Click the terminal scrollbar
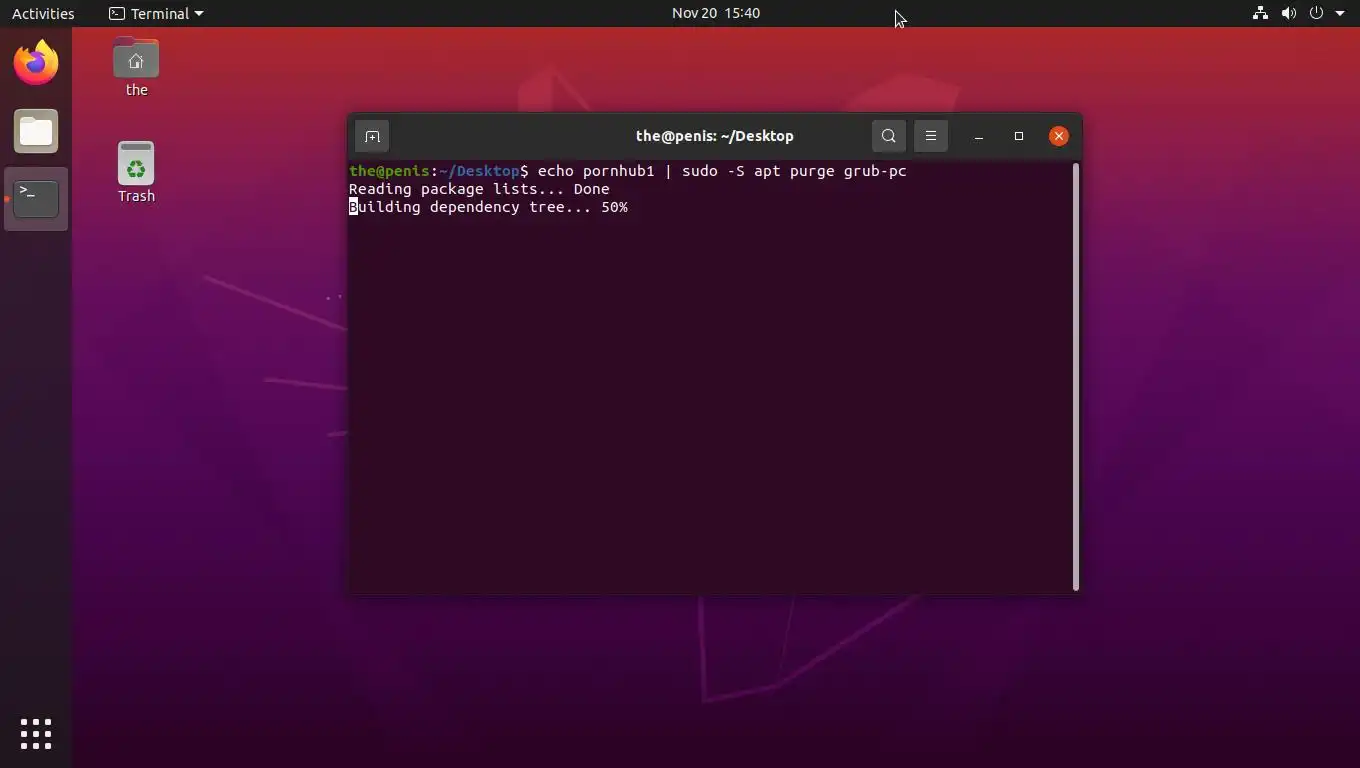The image size is (1360, 768). [1076, 377]
